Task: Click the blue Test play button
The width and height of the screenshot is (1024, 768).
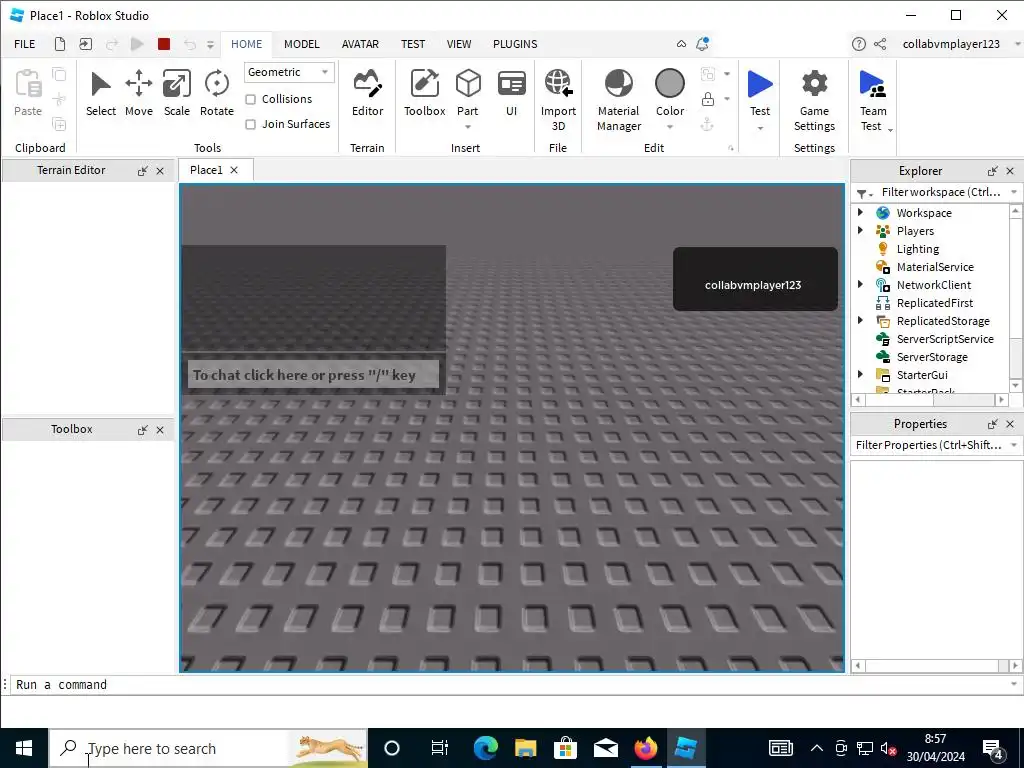Action: [x=760, y=84]
